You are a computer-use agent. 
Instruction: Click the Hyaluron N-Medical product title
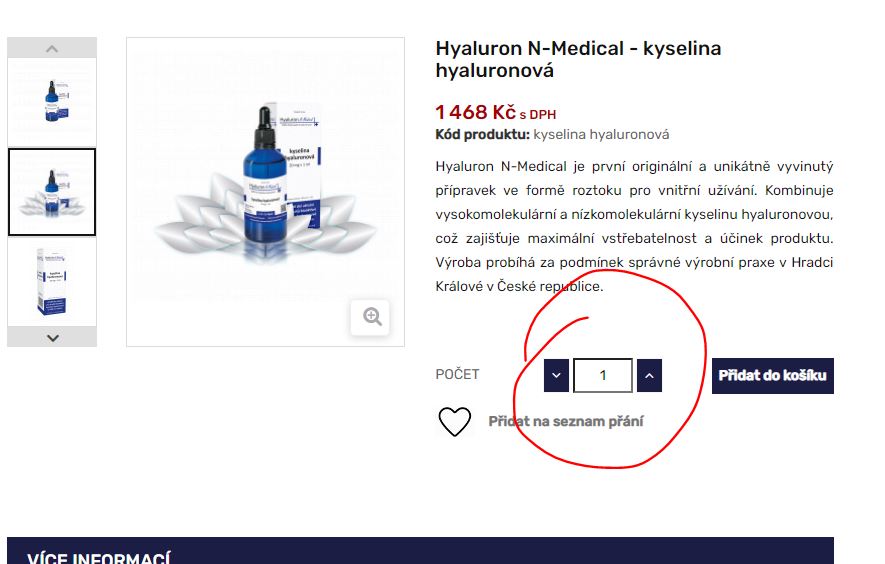[x=578, y=59]
